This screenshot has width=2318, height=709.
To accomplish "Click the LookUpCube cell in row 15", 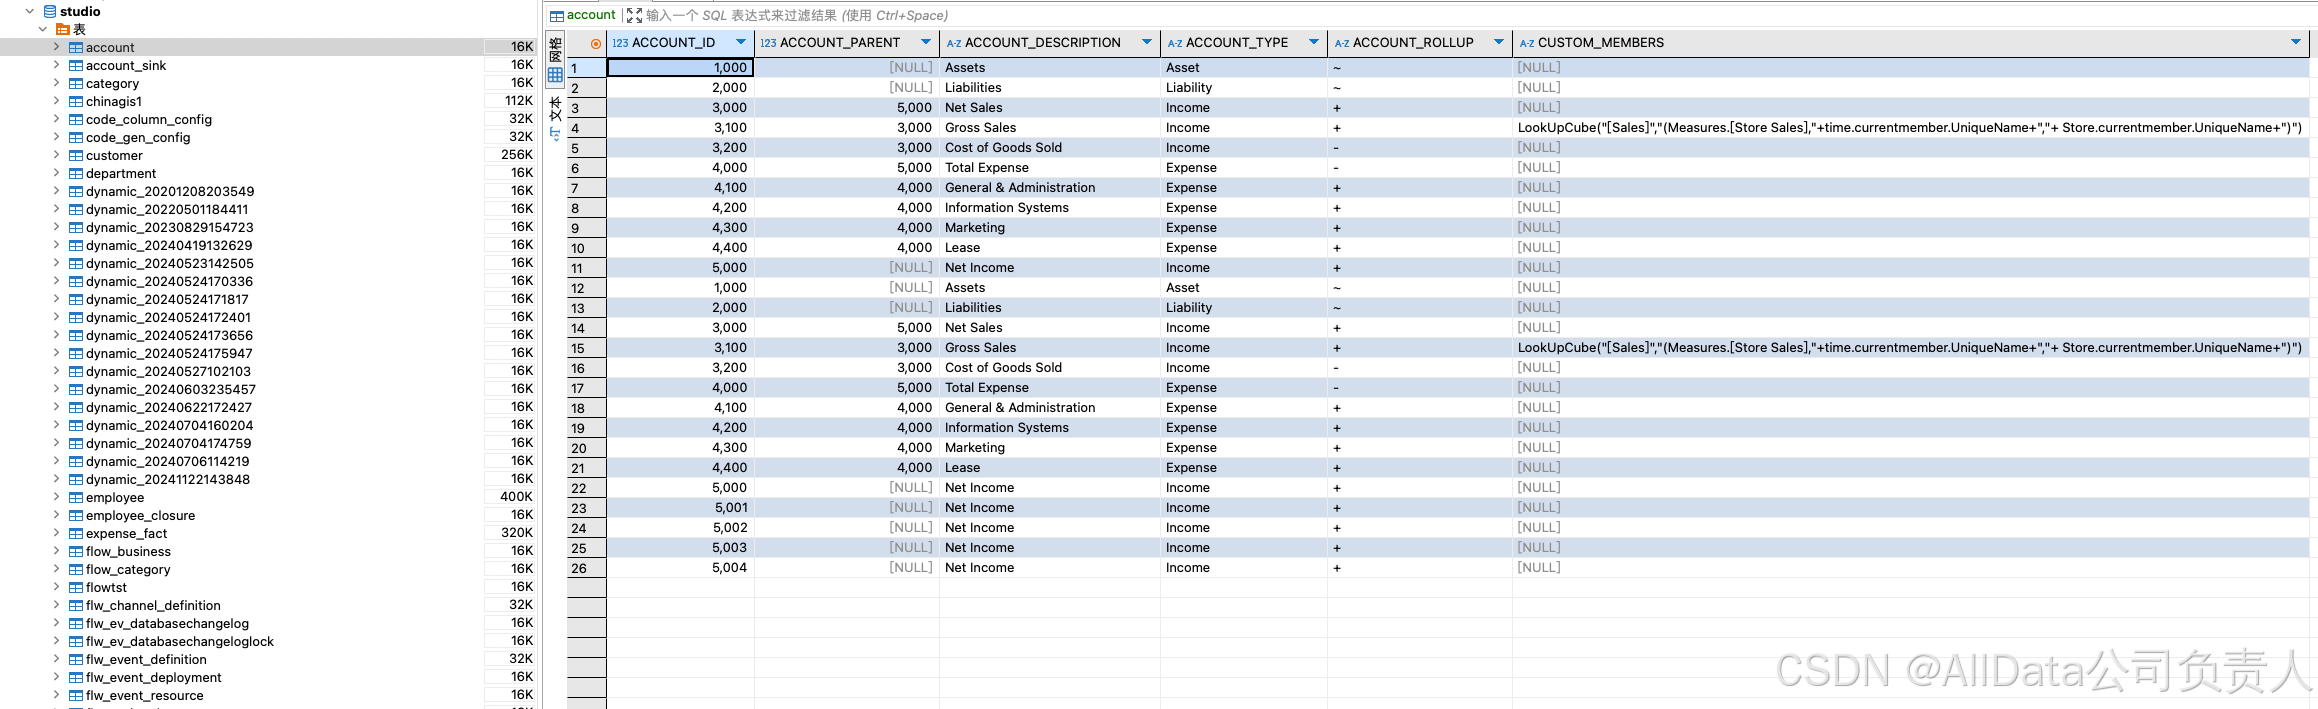I will [x=1910, y=348].
